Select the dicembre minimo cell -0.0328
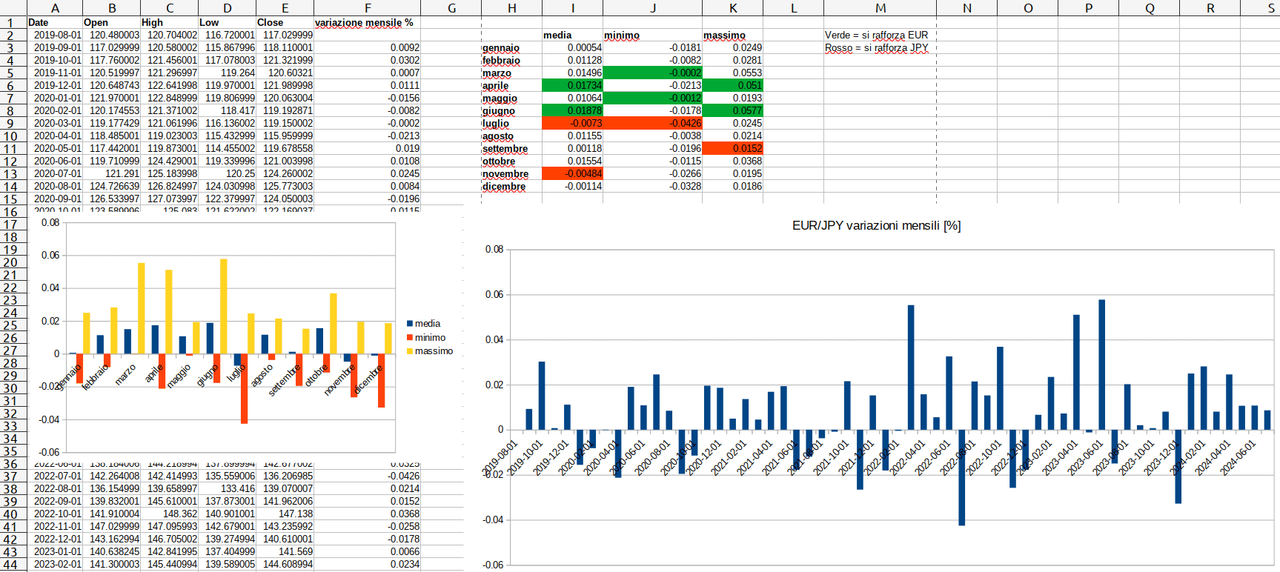The image size is (1280, 572). (652, 186)
